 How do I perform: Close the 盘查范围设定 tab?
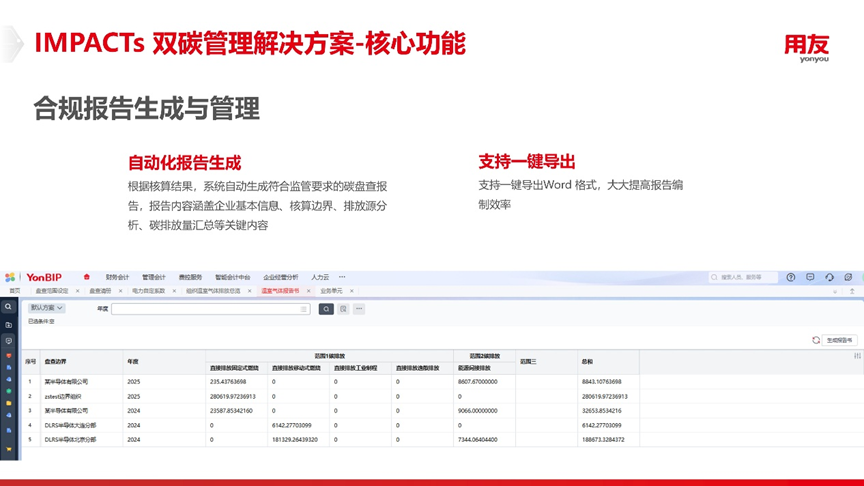[x=77, y=291]
